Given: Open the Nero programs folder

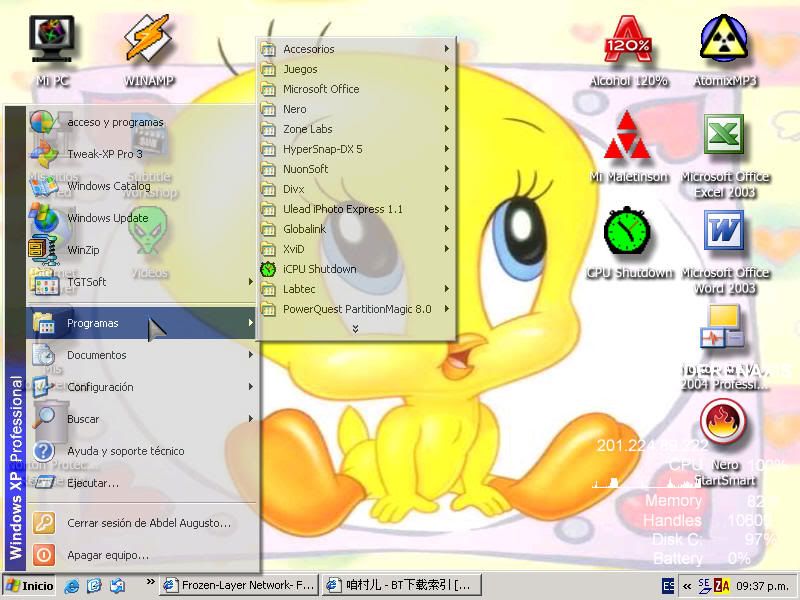Looking at the screenshot, I should (x=356, y=109).
